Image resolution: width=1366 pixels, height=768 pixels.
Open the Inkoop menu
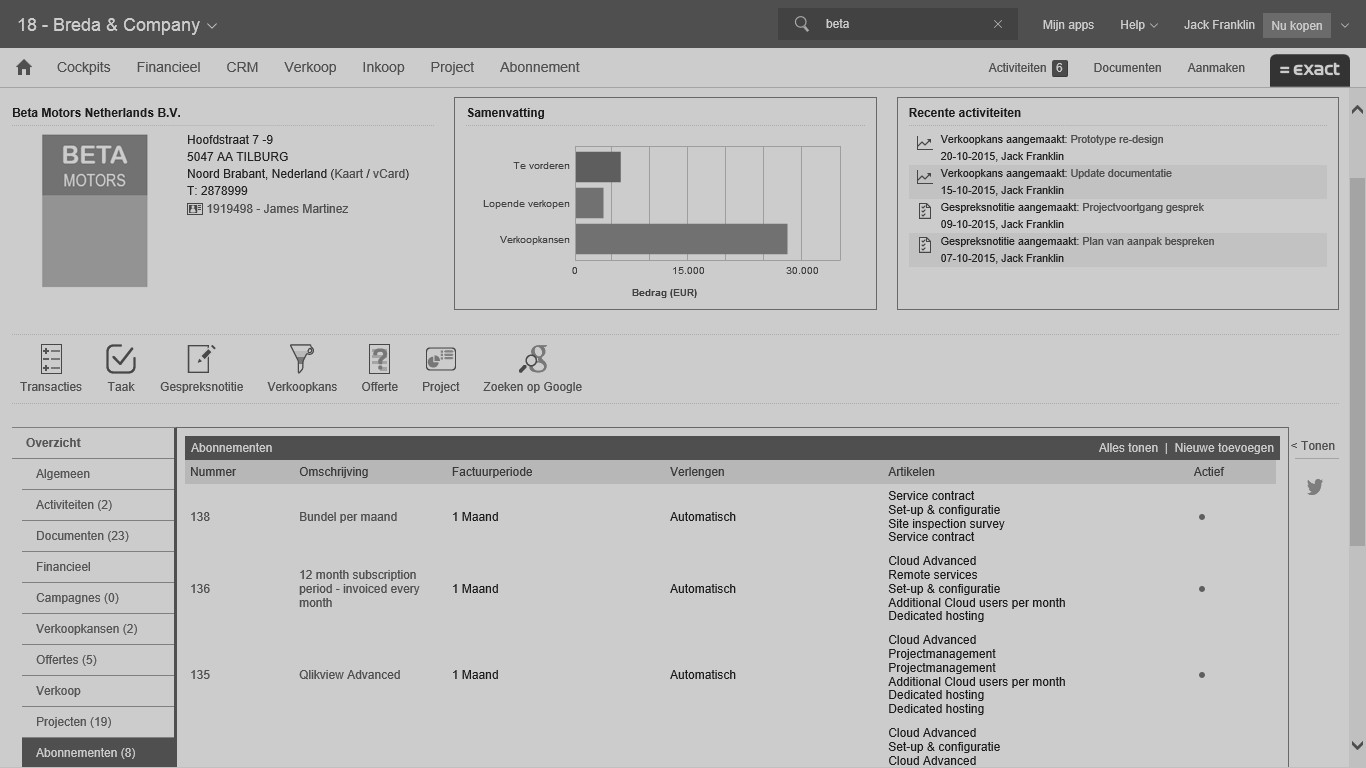[x=383, y=67]
